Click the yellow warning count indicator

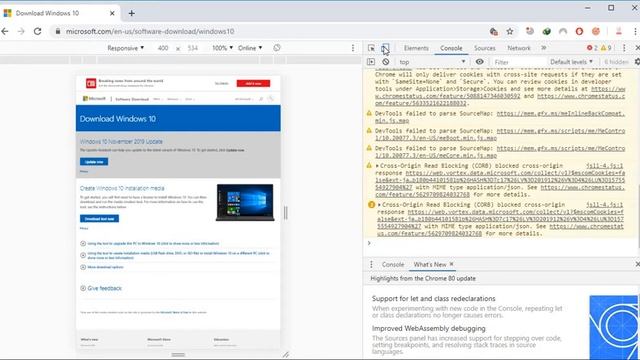coord(606,48)
